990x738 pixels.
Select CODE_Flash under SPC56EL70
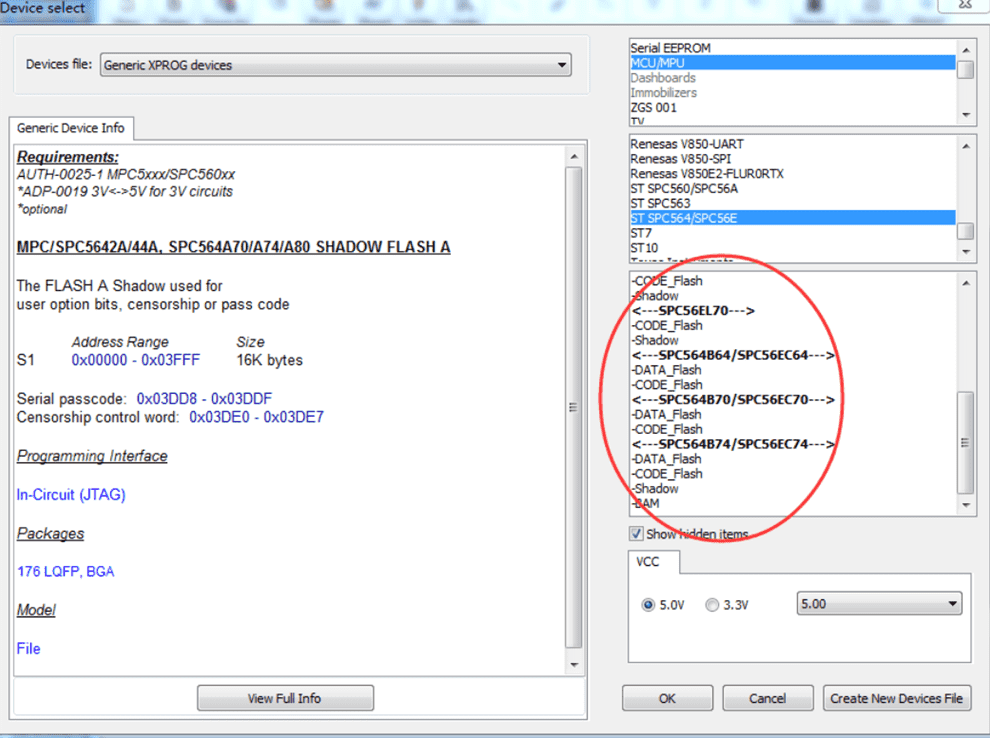point(792,326)
